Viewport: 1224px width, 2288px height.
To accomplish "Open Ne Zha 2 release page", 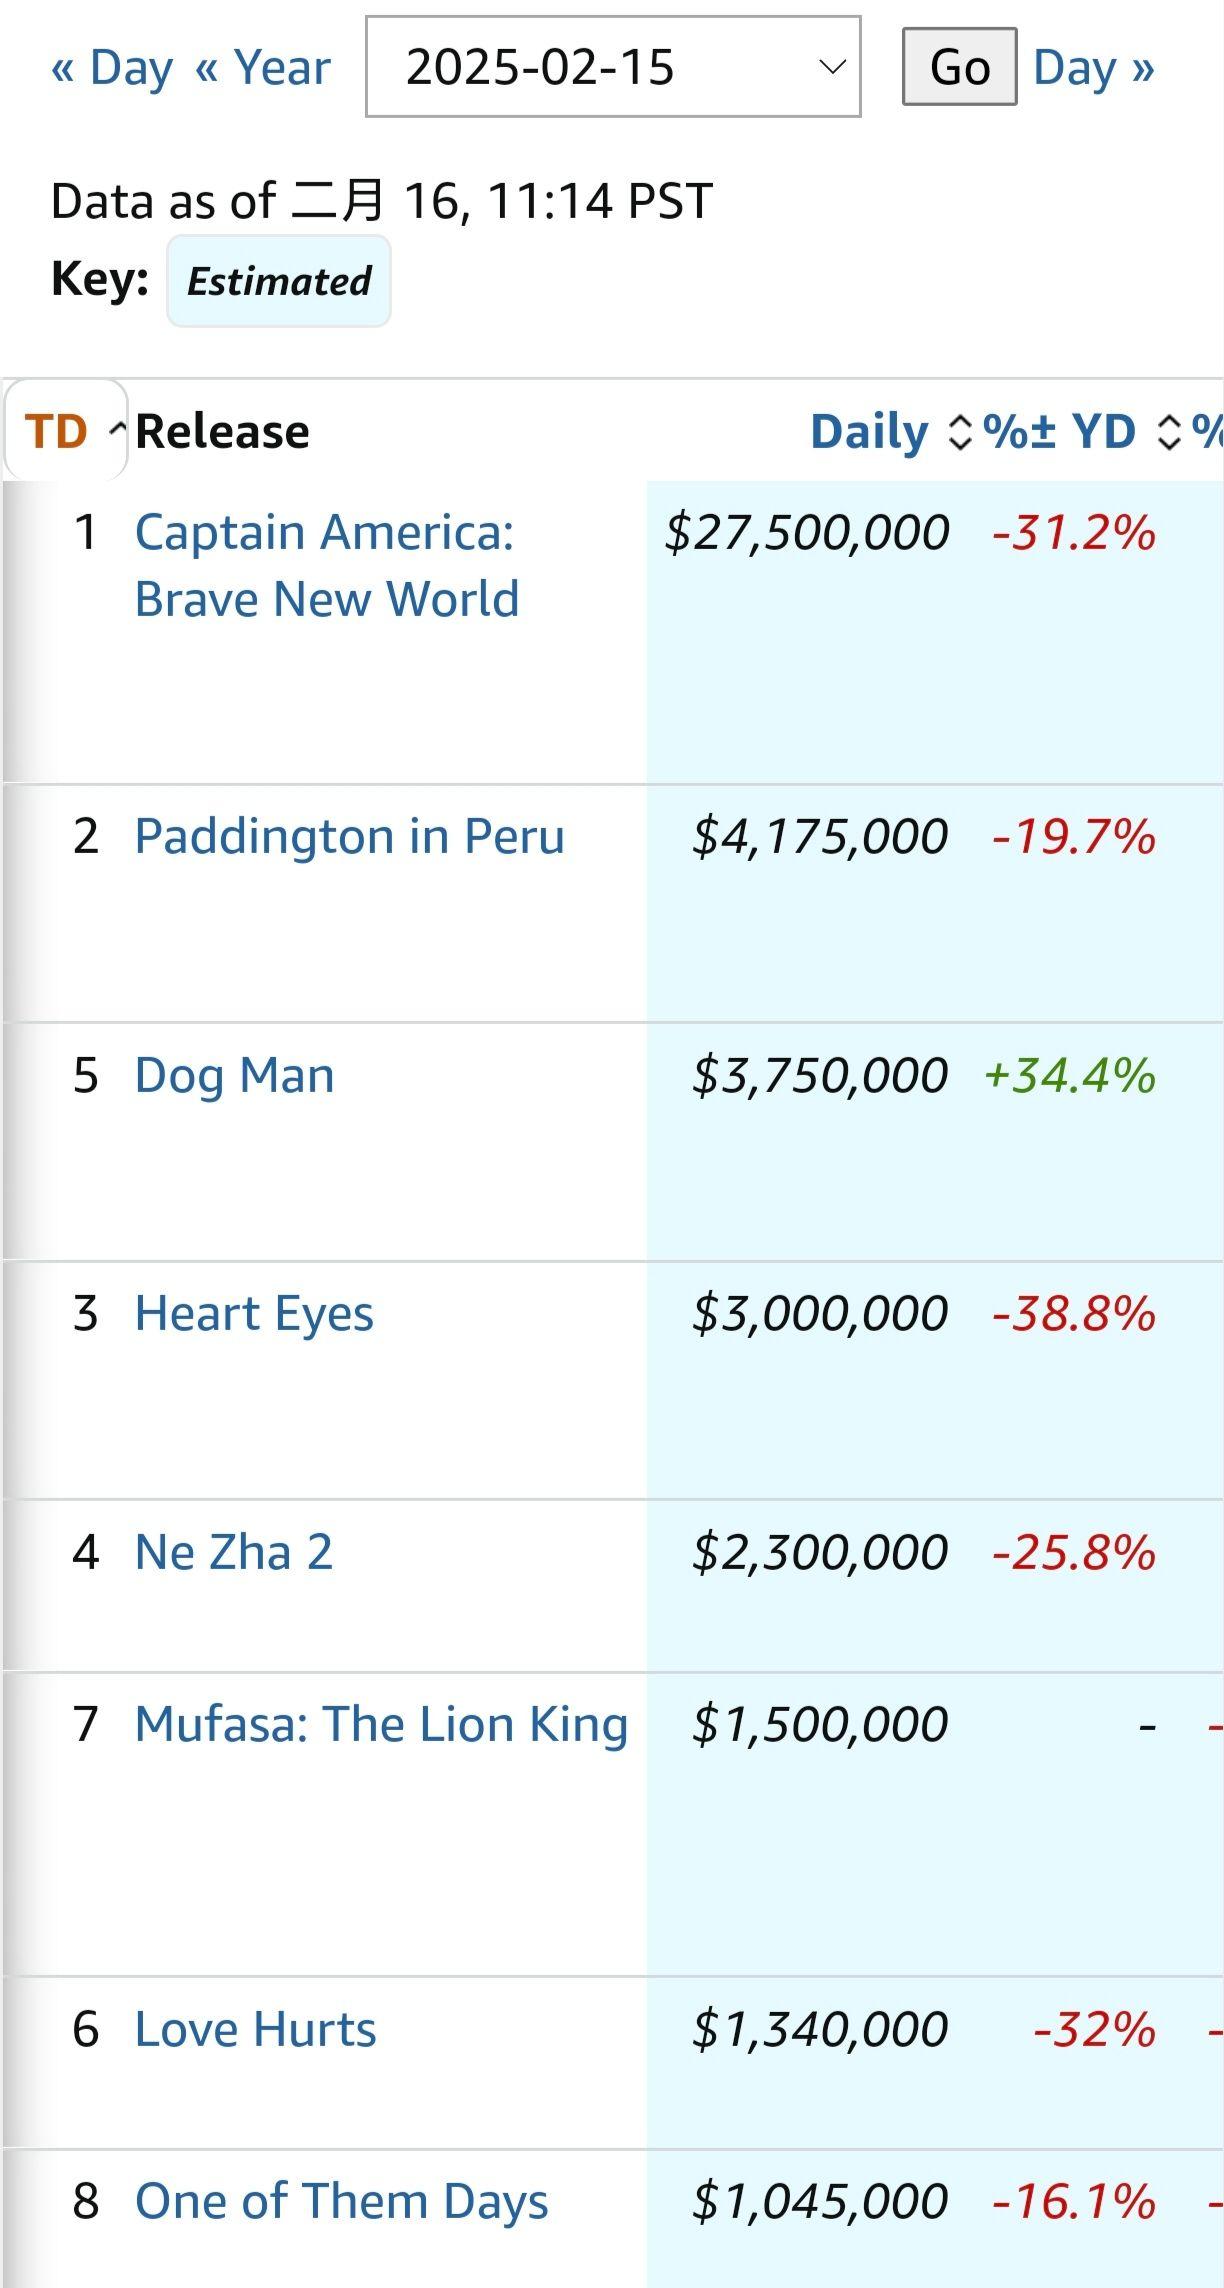I will (234, 1552).
